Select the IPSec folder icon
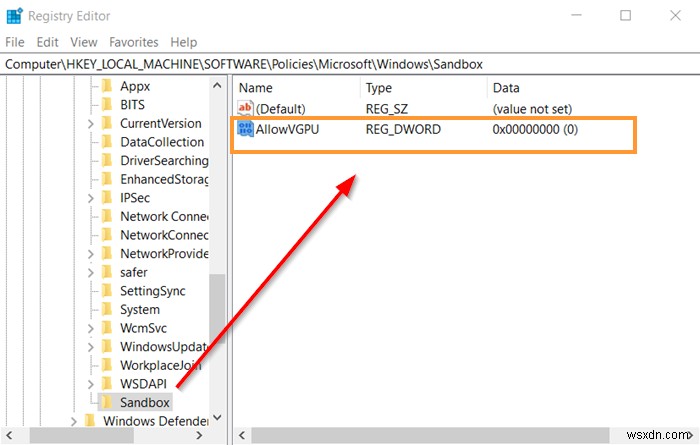 [107, 197]
